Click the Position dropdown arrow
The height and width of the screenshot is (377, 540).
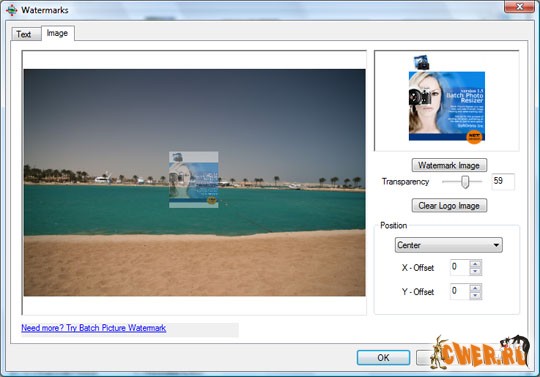coord(496,245)
